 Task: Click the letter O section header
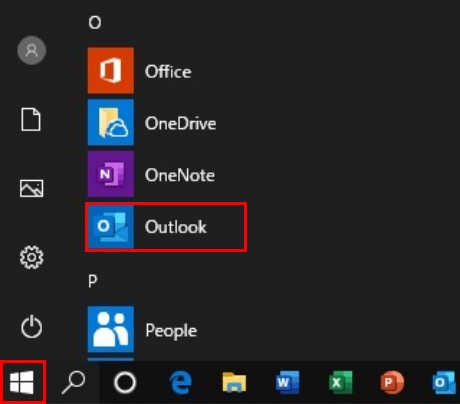click(x=95, y=23)
